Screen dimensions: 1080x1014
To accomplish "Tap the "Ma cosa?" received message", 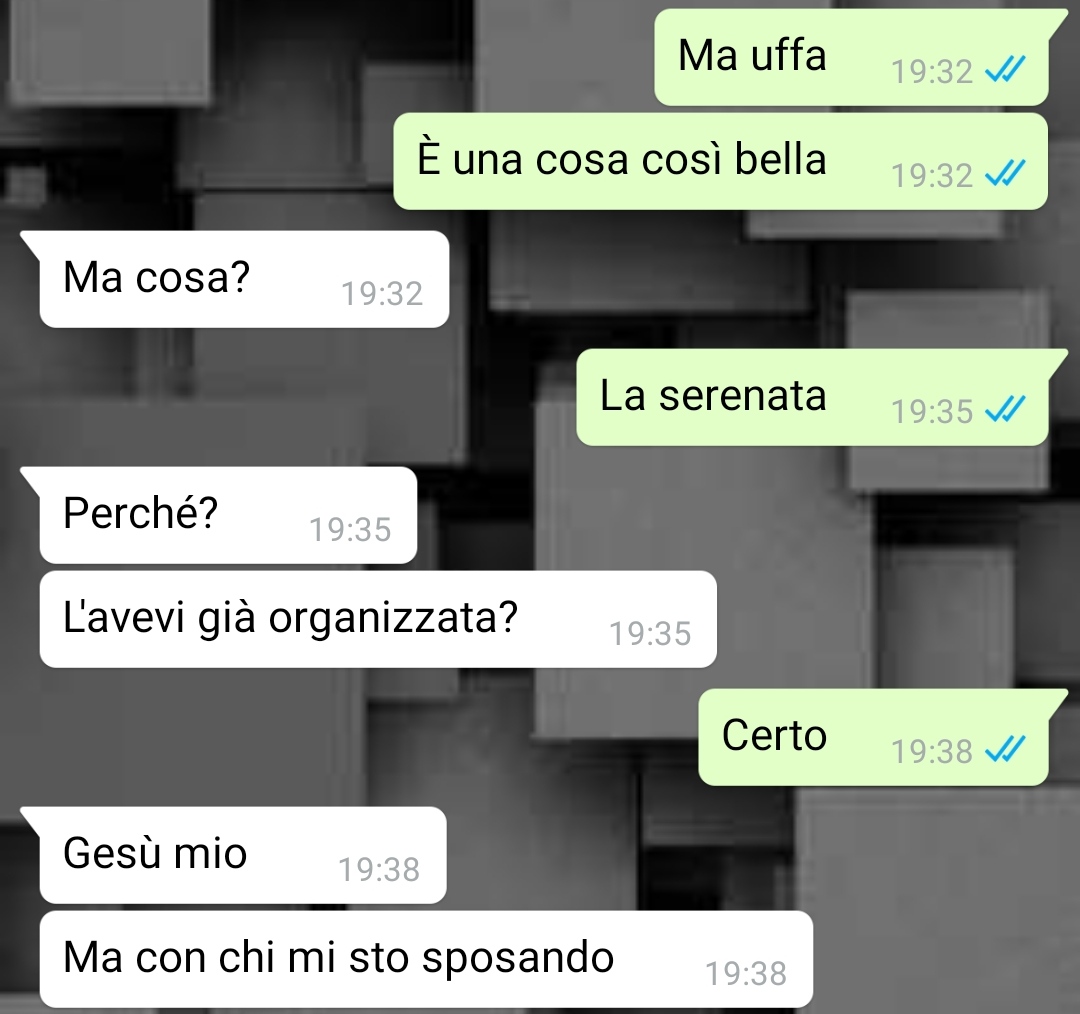I will (x=245, y=280).
